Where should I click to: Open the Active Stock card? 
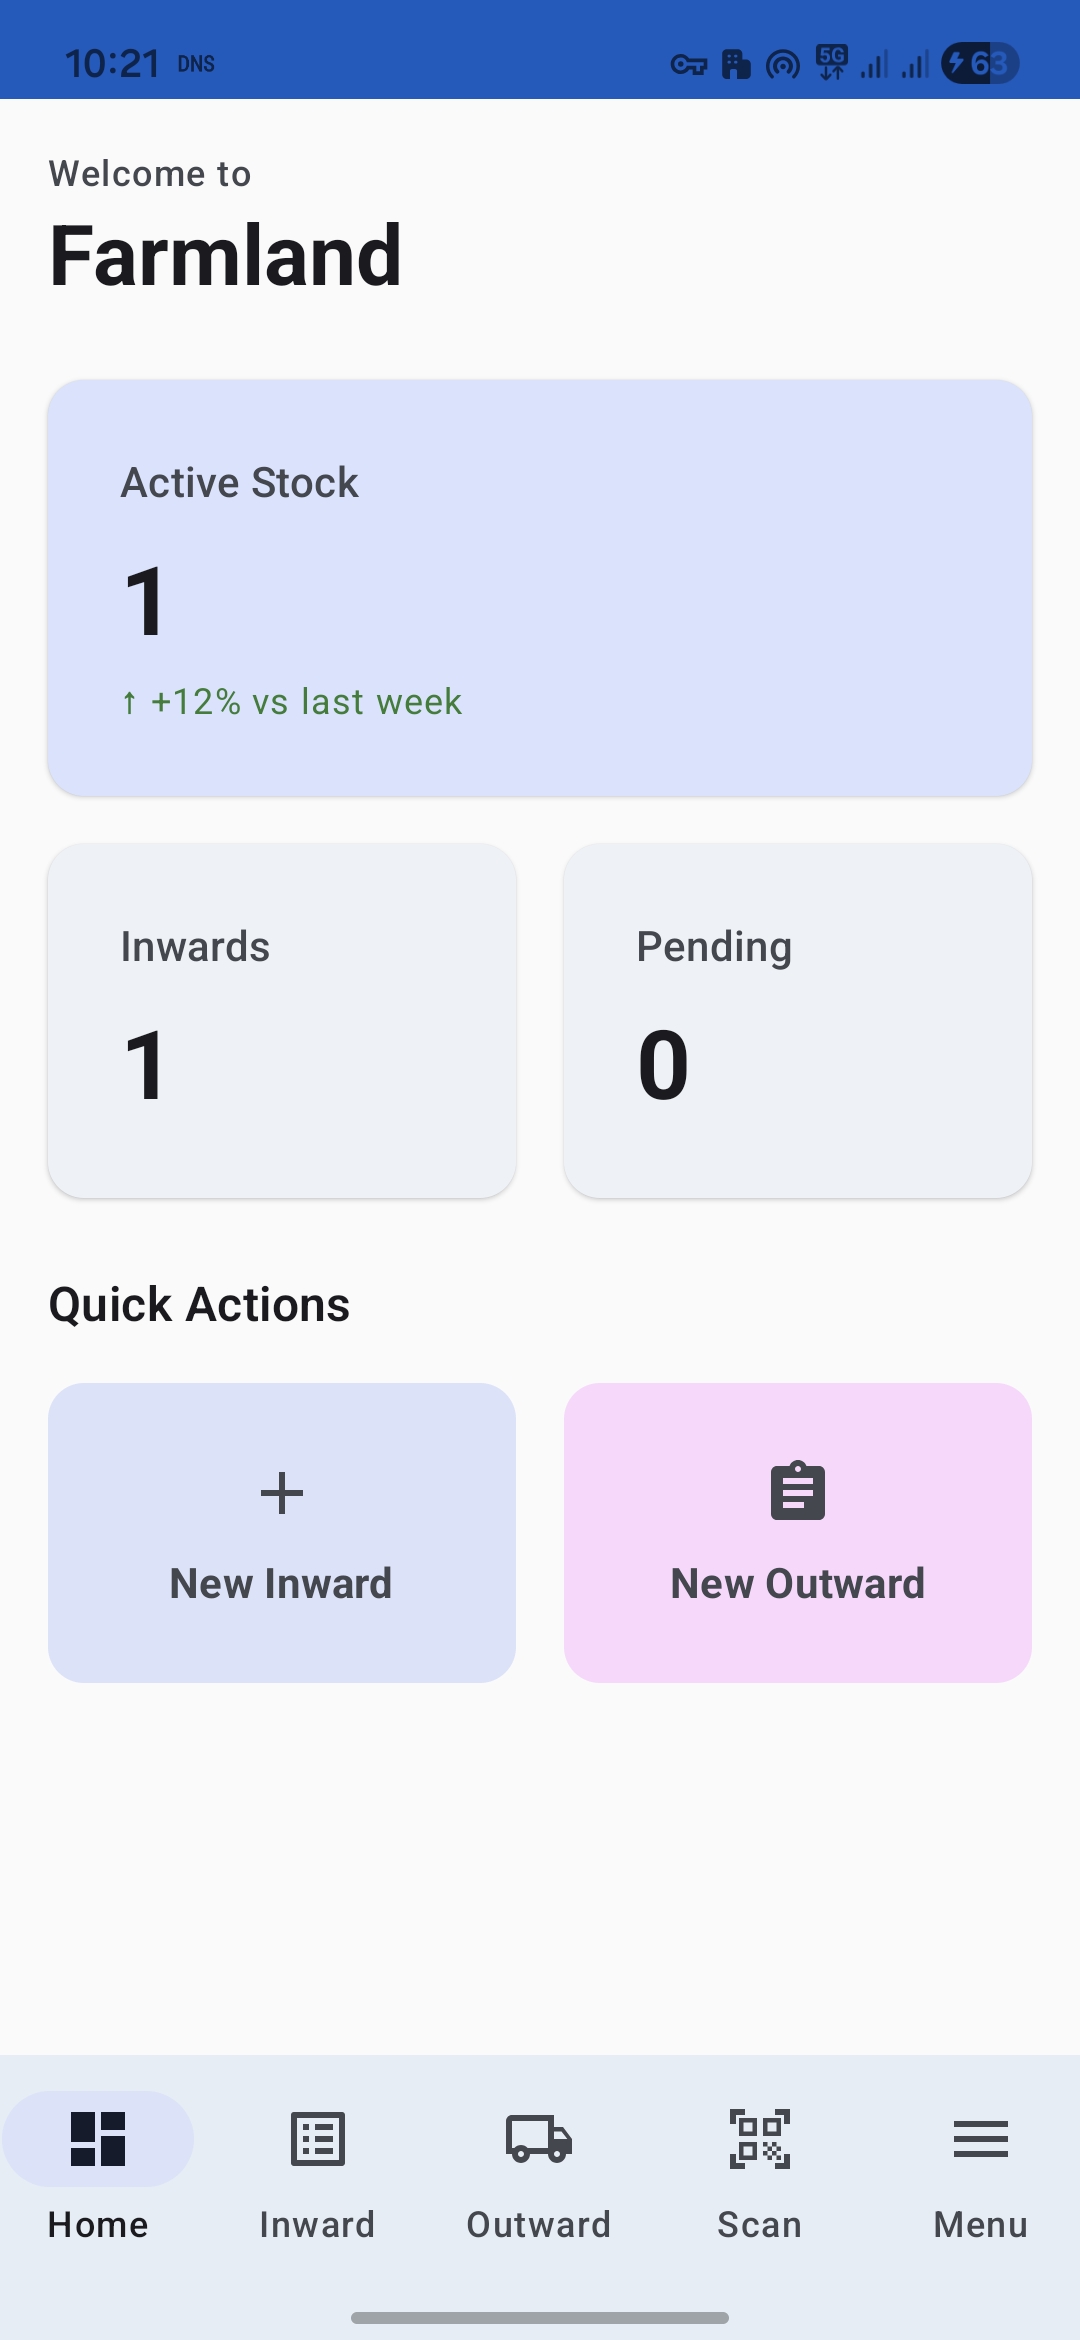[x=540, y=588]
